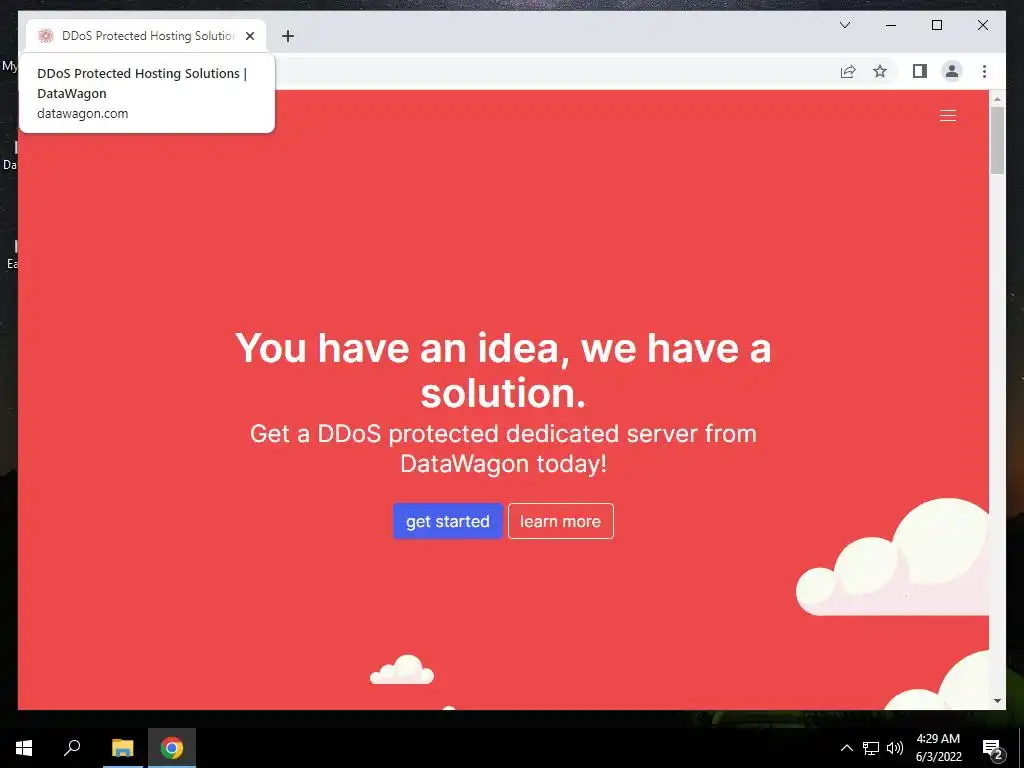Click the Chrome taskbar icon
Image resolution: width=1024 pixels, height=768 pixels.
click(172, 748)
